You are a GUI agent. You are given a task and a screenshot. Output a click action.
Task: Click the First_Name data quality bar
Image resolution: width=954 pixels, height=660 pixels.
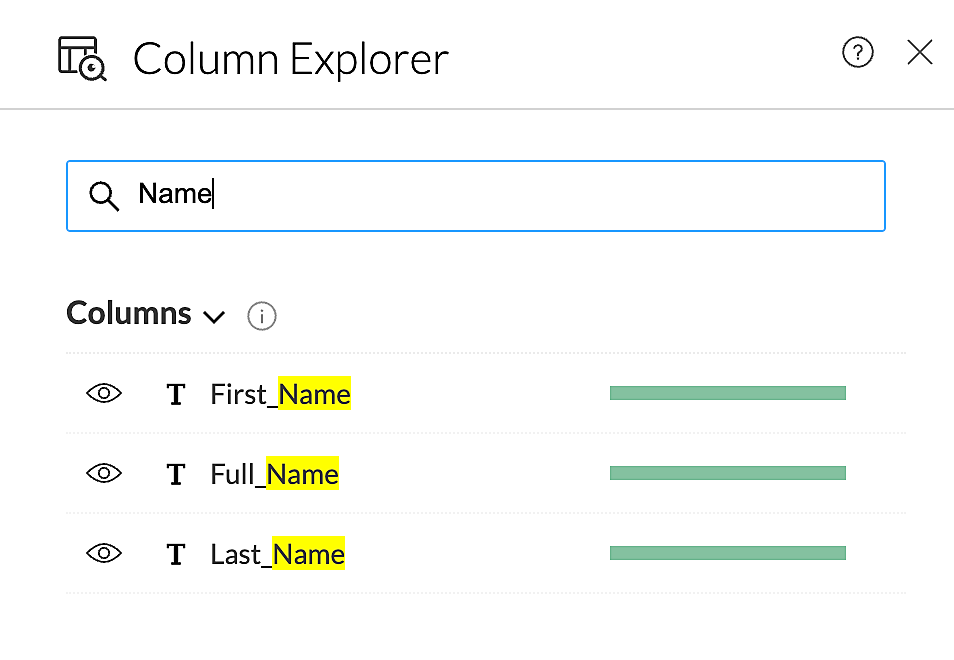pos(727,393)
